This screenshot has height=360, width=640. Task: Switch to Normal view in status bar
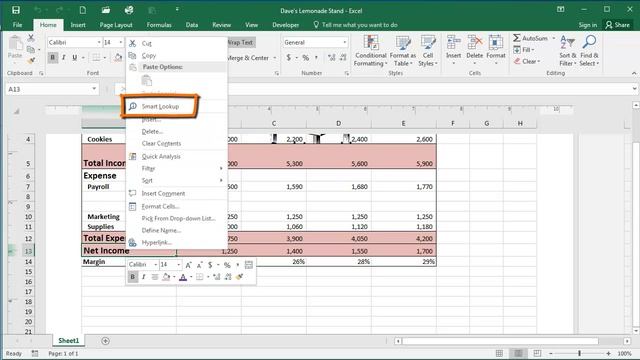tap(499, 353)
